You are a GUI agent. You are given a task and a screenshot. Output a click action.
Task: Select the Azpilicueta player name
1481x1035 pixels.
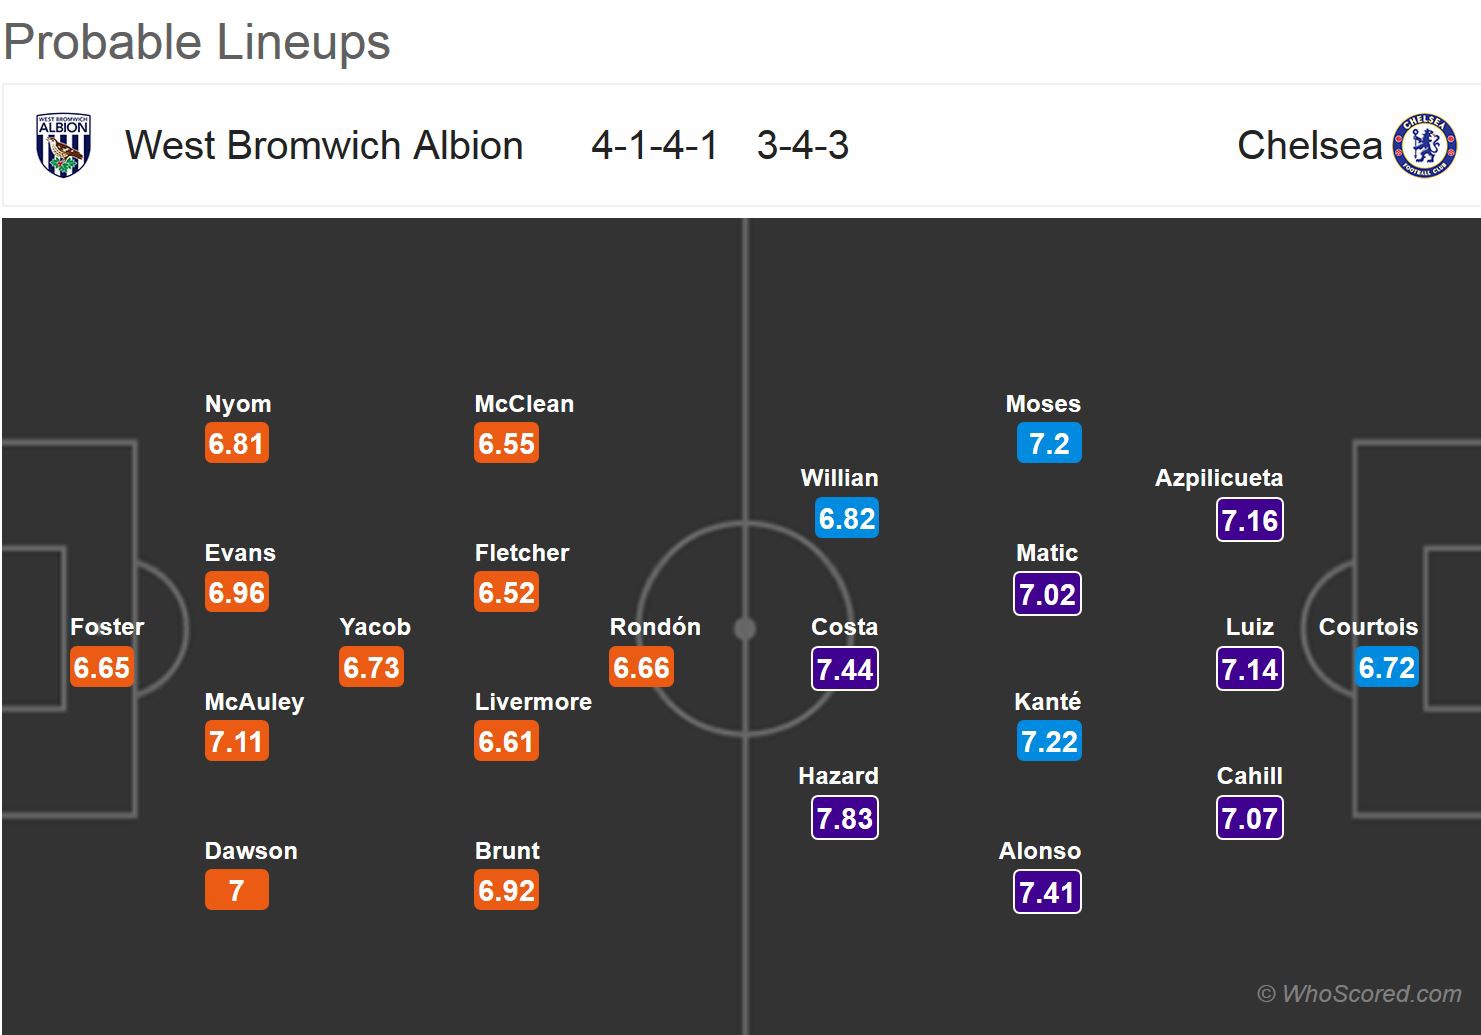(1218, 478)
